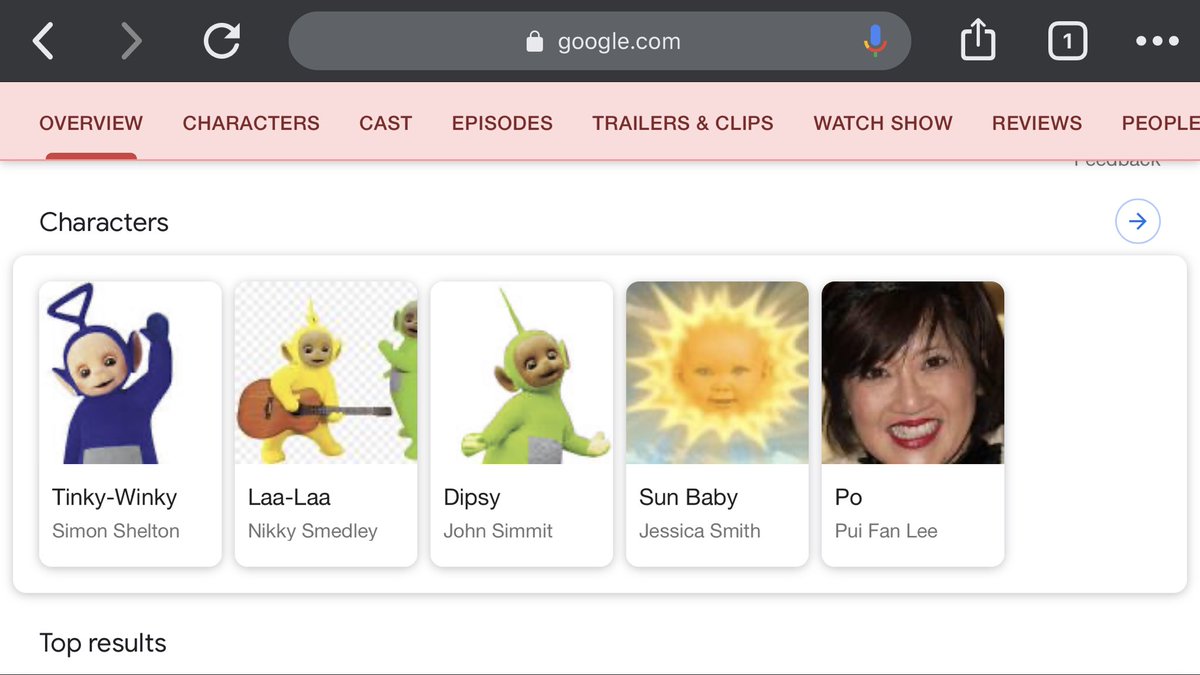Open the Laa-Laa character image with guitar
The width and height of the screenshot is (1200, 675).
pos(326,373)
